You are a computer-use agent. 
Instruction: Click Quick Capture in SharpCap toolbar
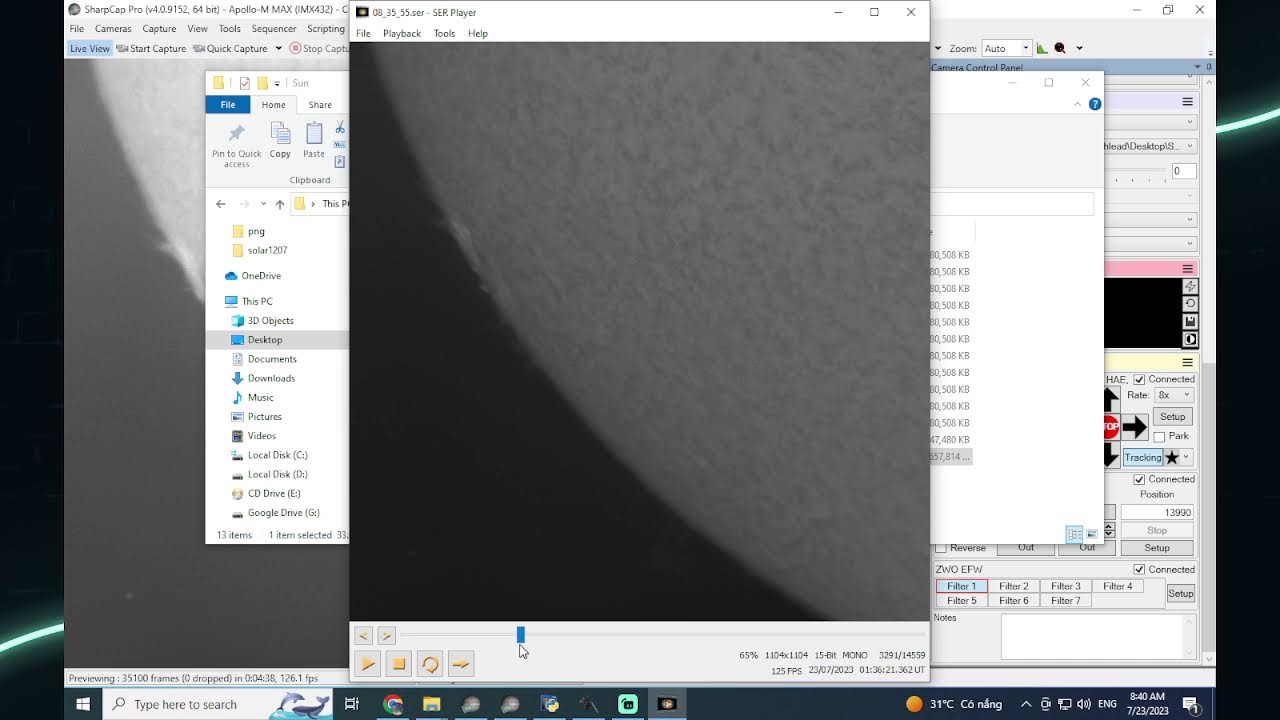pyautogui.click(x=230, y=48)
